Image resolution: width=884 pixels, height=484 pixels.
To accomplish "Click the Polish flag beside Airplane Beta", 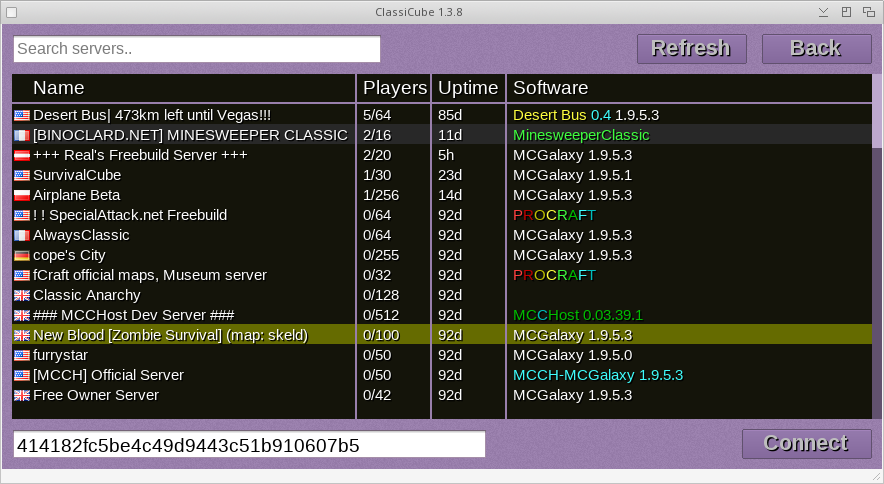I will coord(22,195).
